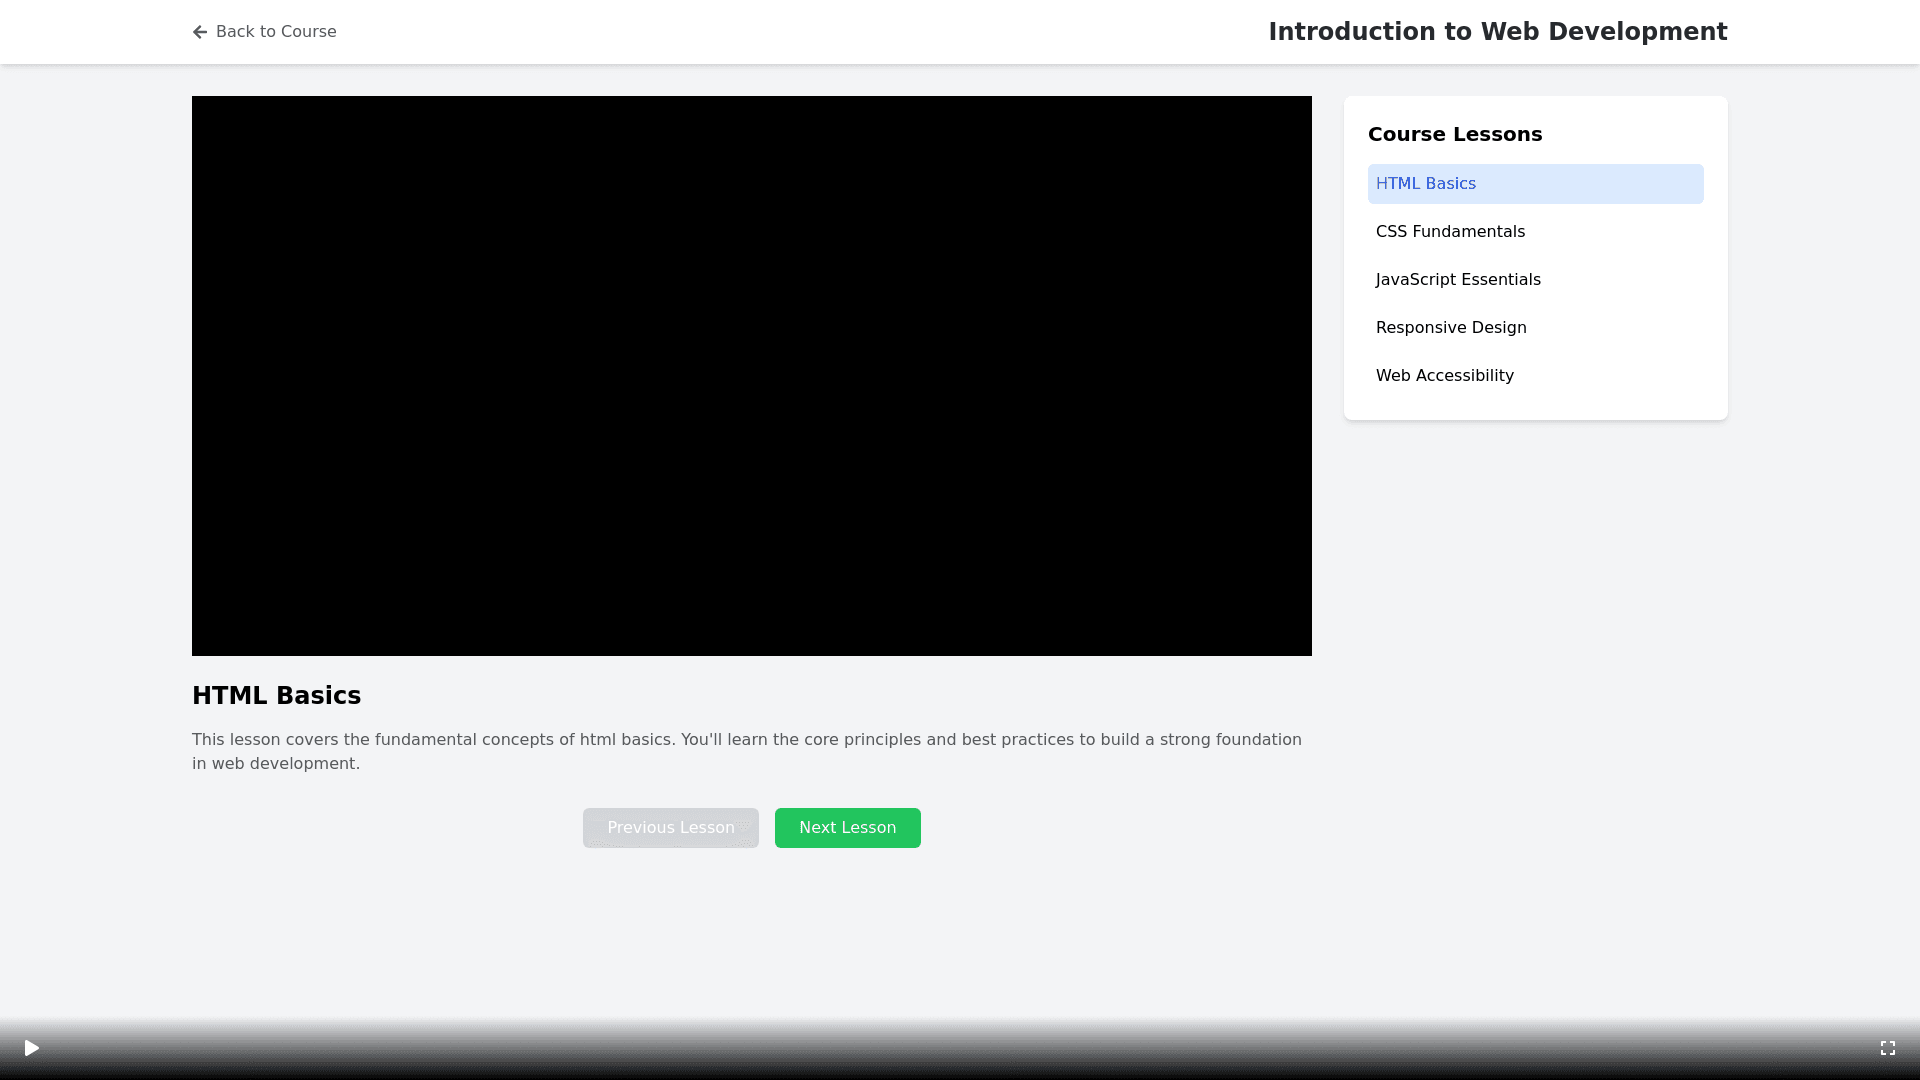Click the HTML Basics heading below video

tap(276, 696)
